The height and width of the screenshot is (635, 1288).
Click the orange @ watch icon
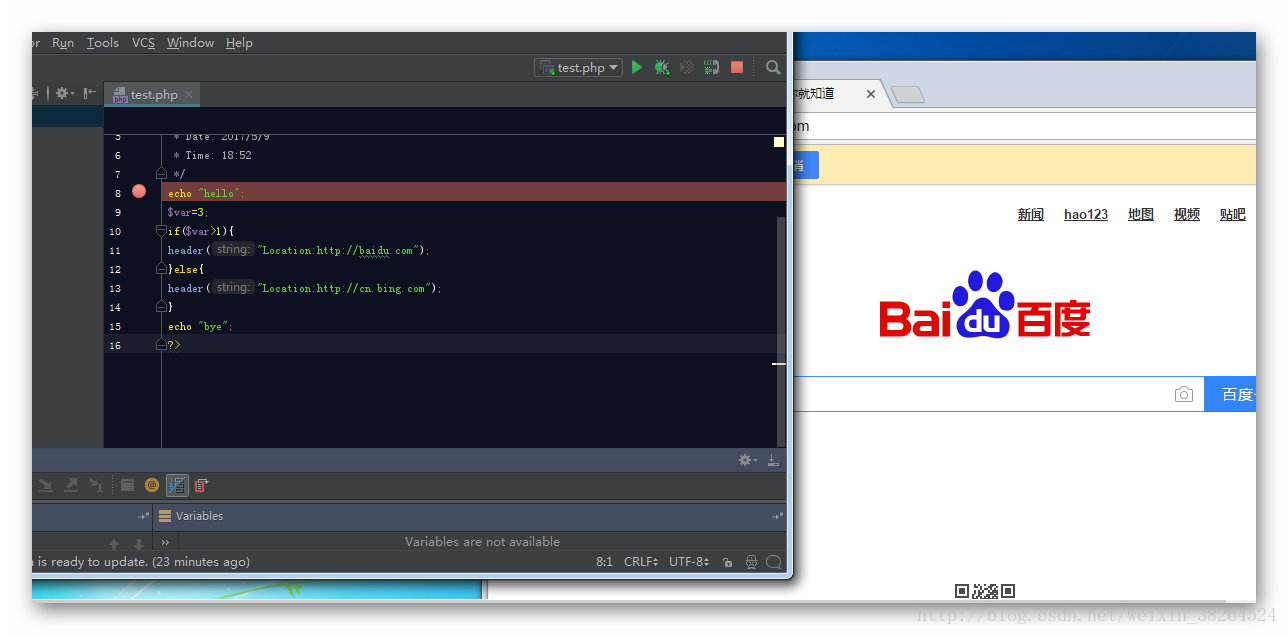(x=152, y=485)
